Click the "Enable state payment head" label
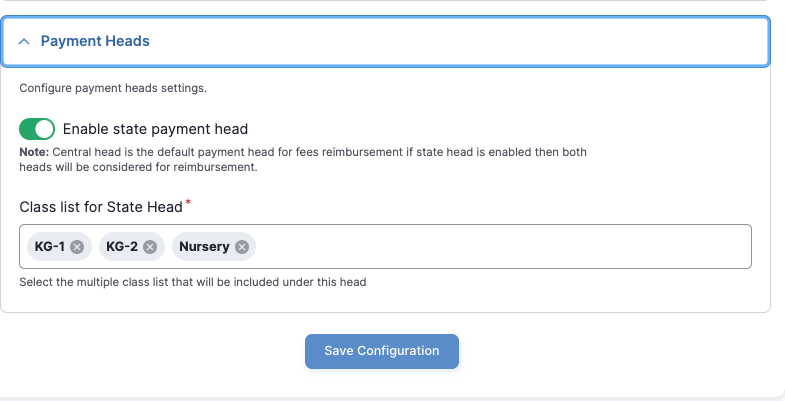This screenshot has height=401, width=785. (155, 129)
